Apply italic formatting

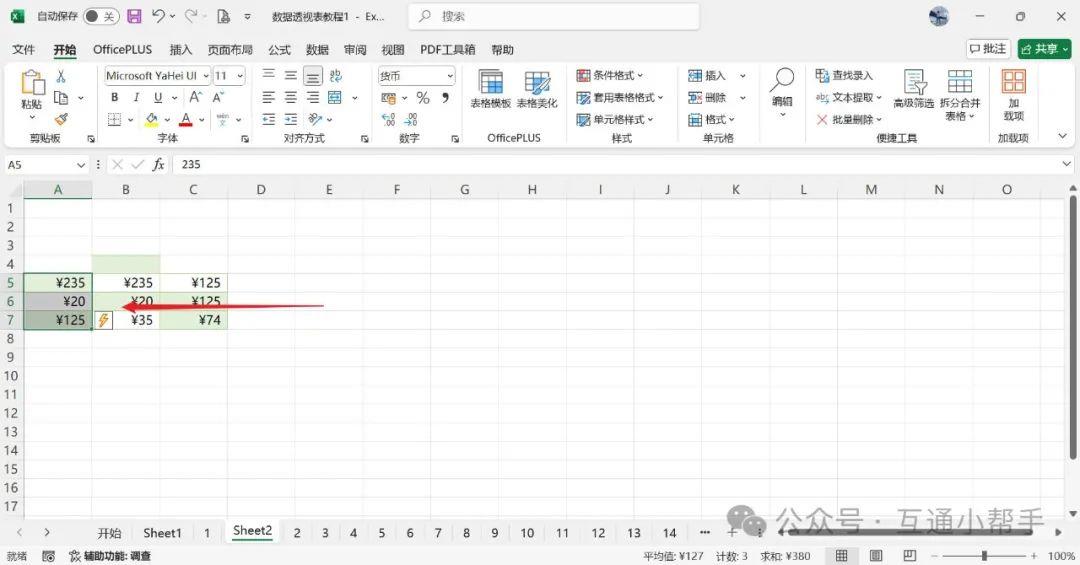coord(136,98)
